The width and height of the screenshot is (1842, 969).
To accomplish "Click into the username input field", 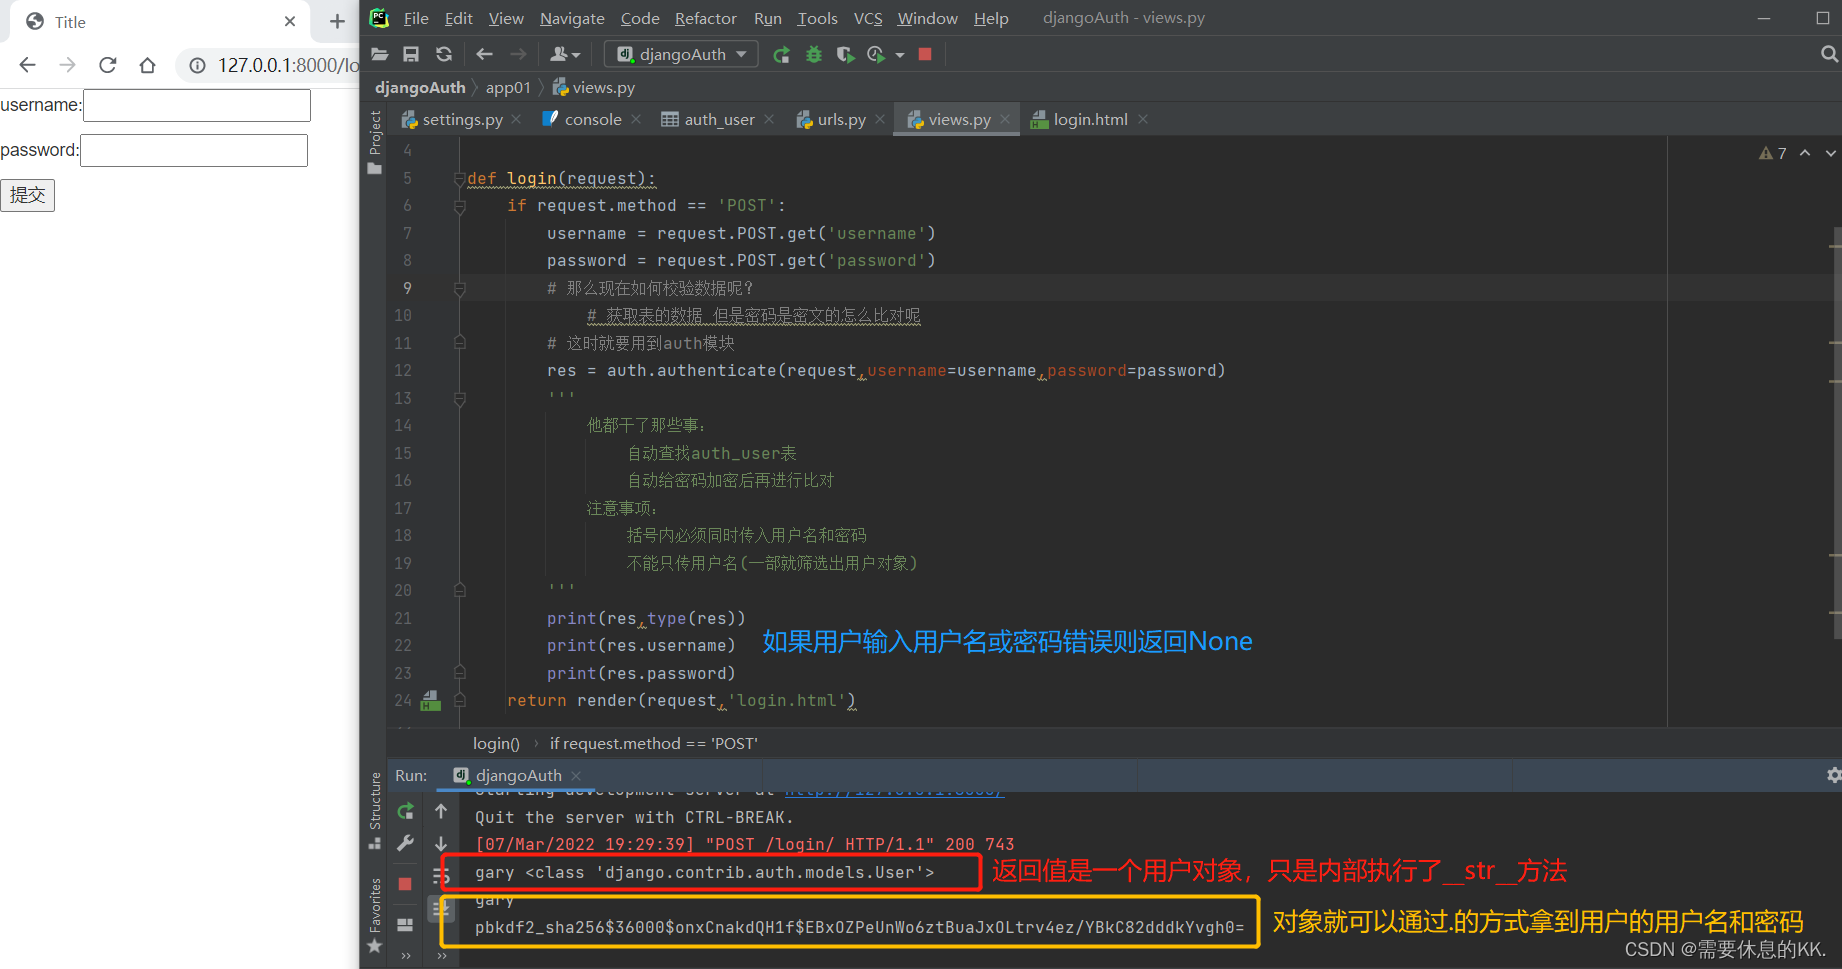I will 197,105.
